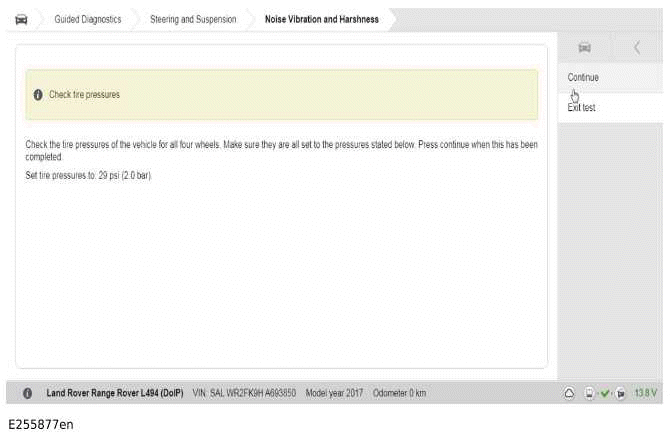Click the info icon beside Check tire pressures
The width and height of the screenshot is (672, 442).
coord(38,95)
